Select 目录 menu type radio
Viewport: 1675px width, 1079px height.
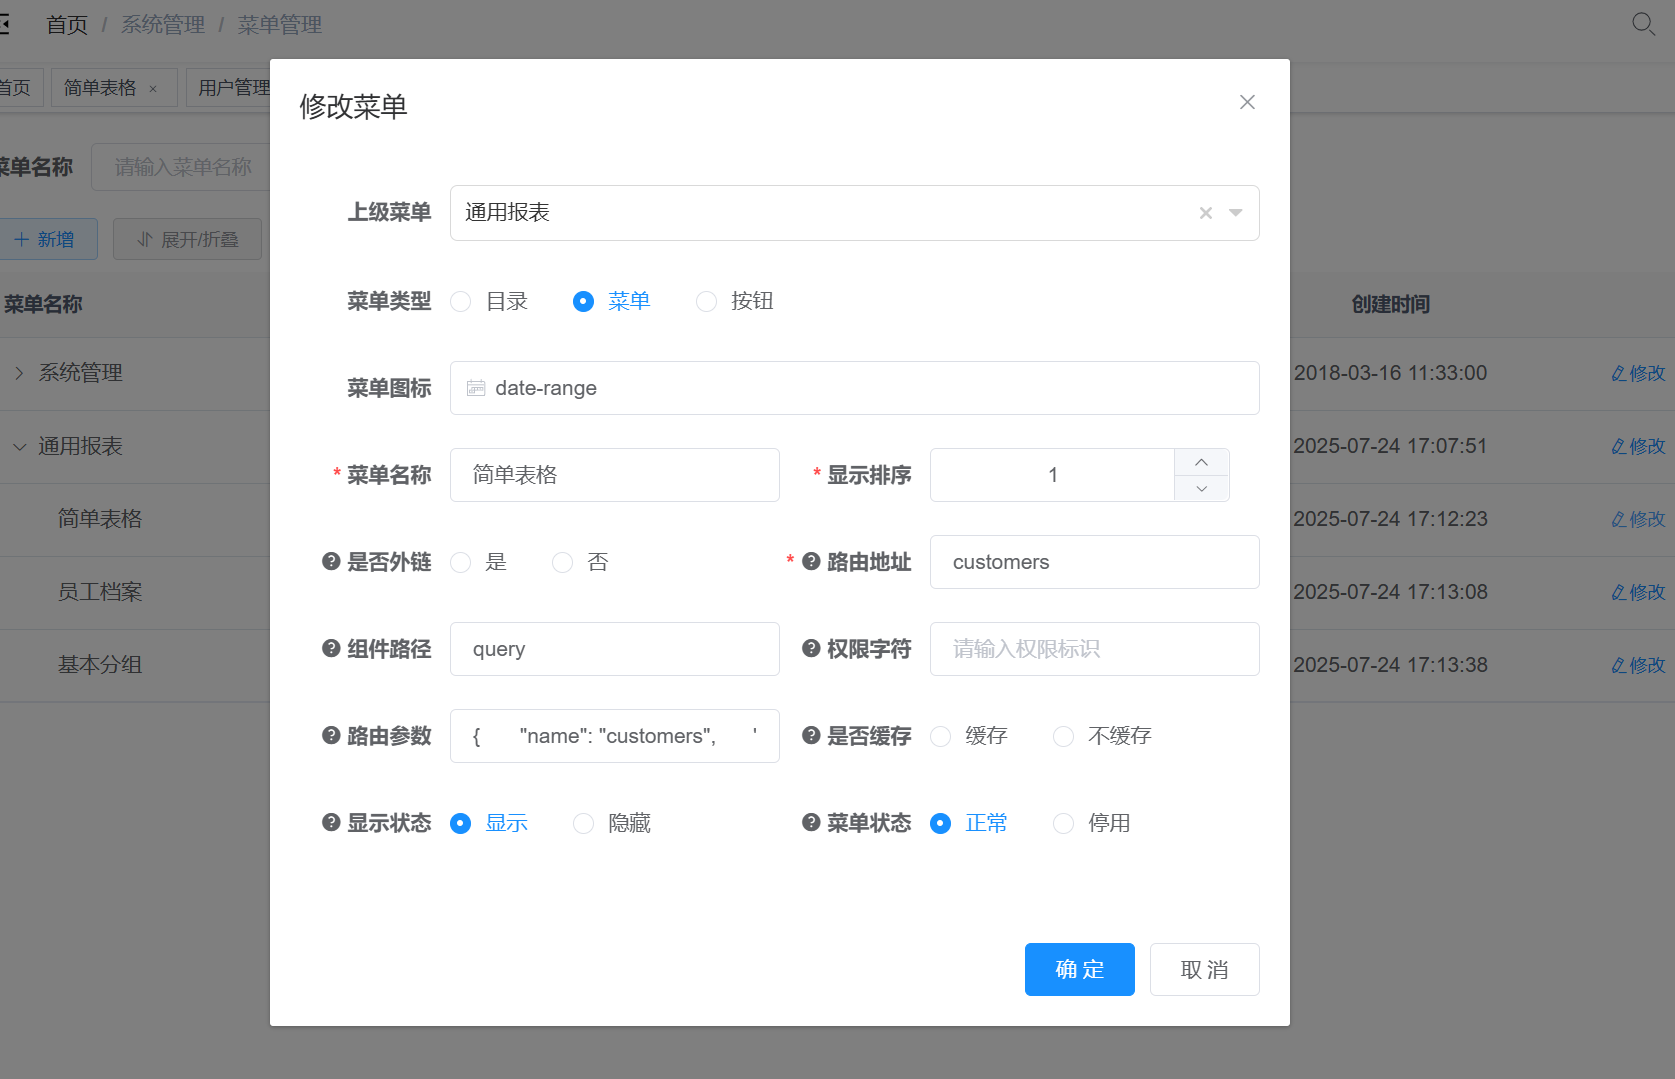[x=461, y=301]
